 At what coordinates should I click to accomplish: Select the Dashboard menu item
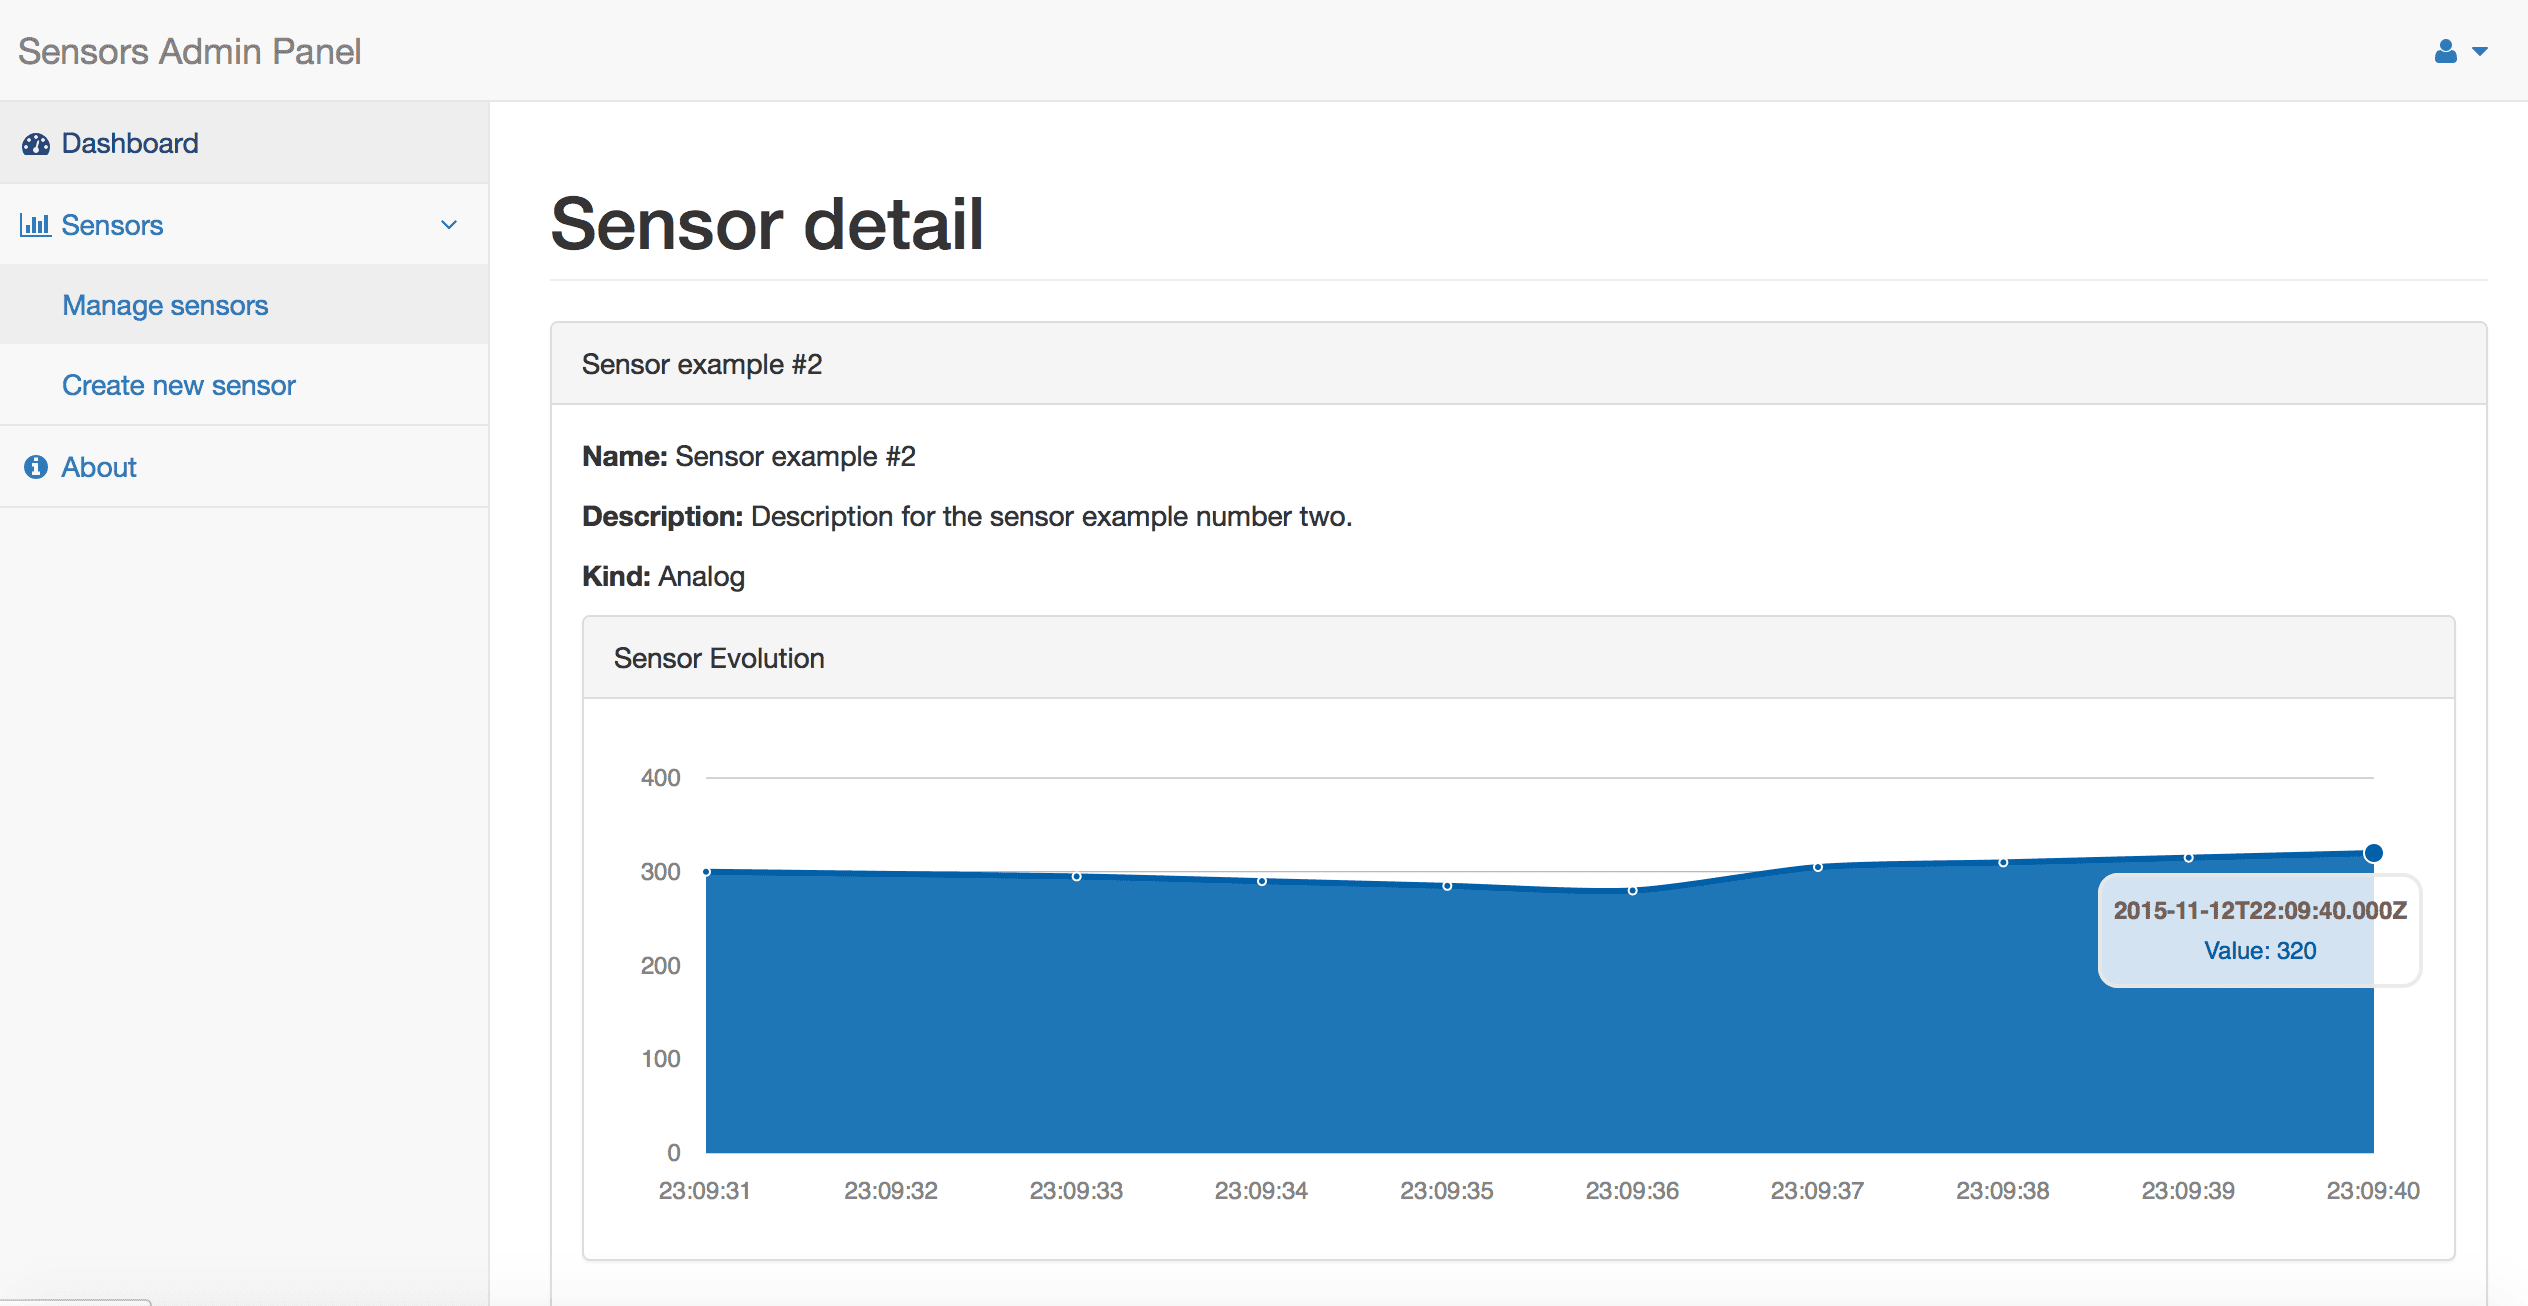click(128, 143)
